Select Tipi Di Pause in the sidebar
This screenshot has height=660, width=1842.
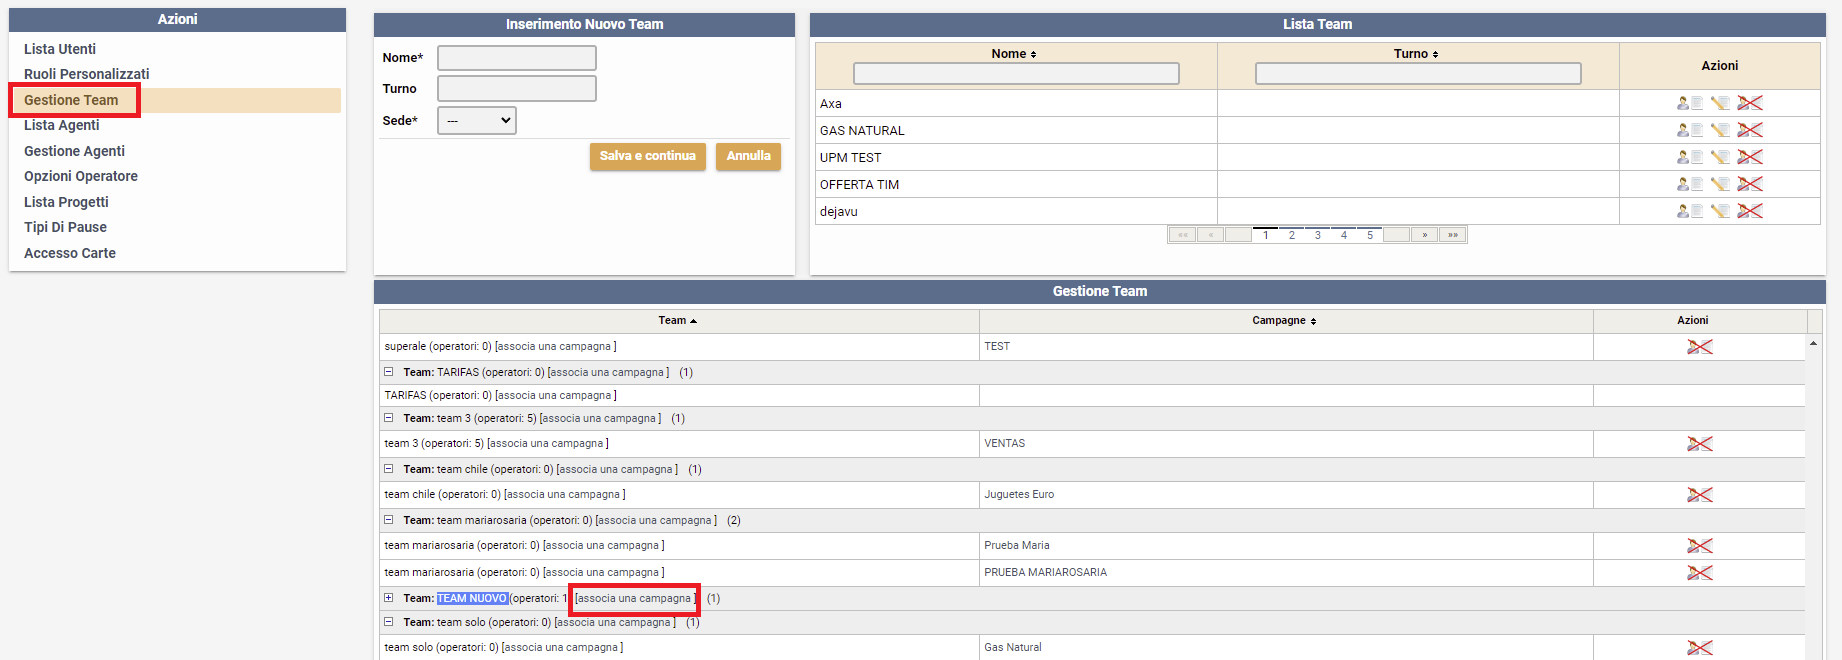pos(65,227)
